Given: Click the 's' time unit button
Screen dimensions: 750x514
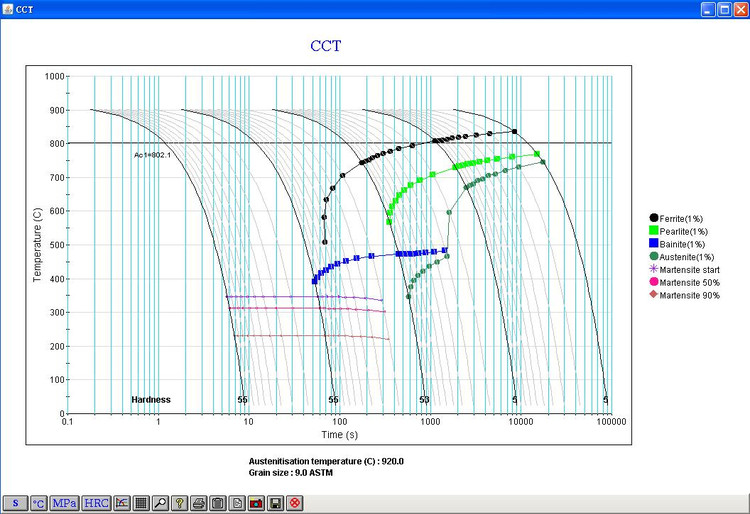Looking at the screenshot, I should (x=15, y=502).
